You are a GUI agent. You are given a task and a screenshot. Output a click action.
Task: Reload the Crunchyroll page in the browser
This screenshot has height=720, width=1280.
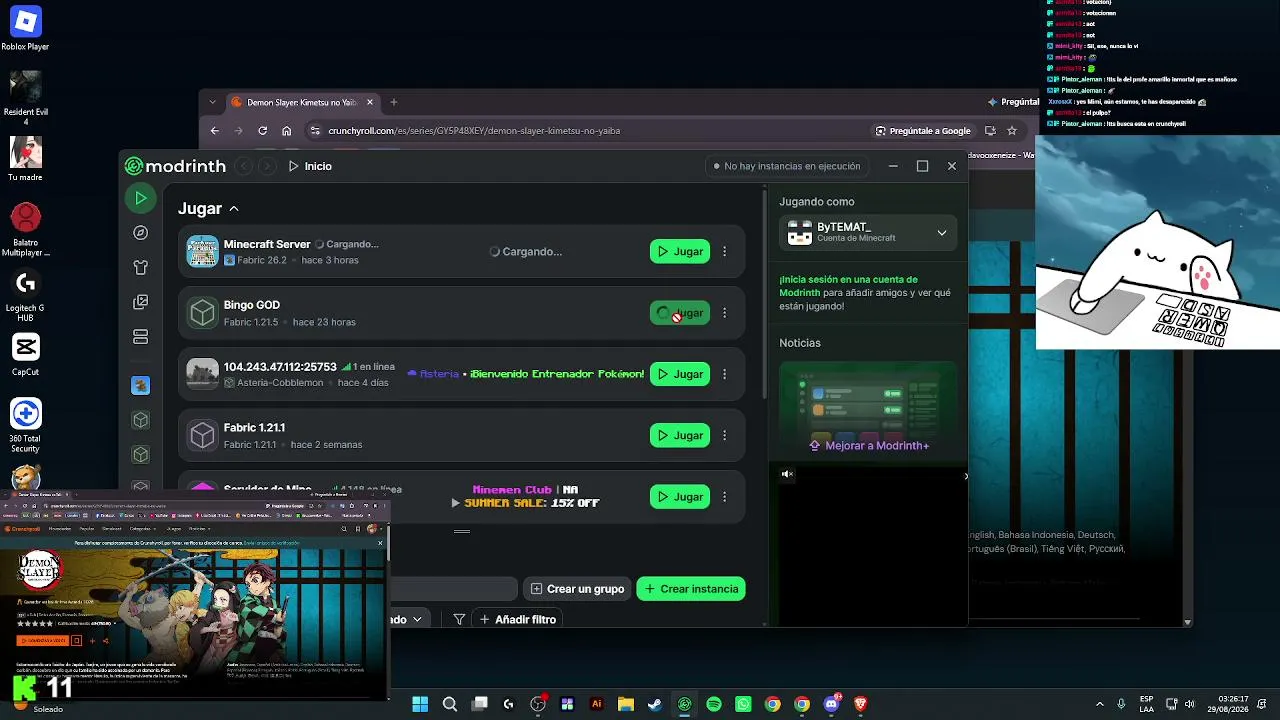coord(262,131)
